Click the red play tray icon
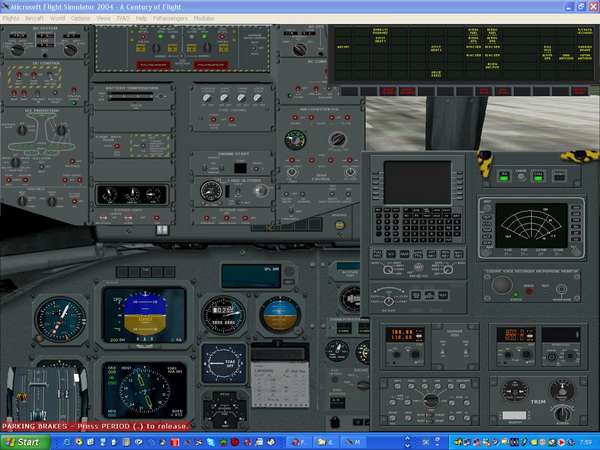 pos(561,442)
